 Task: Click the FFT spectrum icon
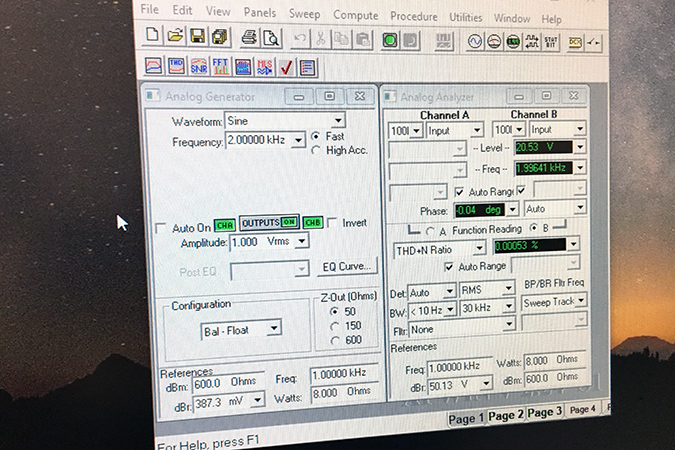point(220,67)
